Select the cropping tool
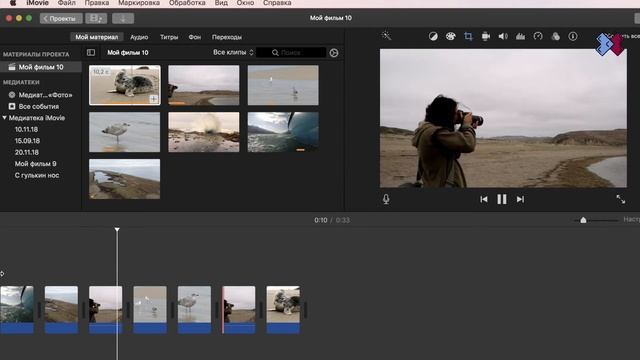The height and width of the screenshot is (360, 640). [468, 36]
